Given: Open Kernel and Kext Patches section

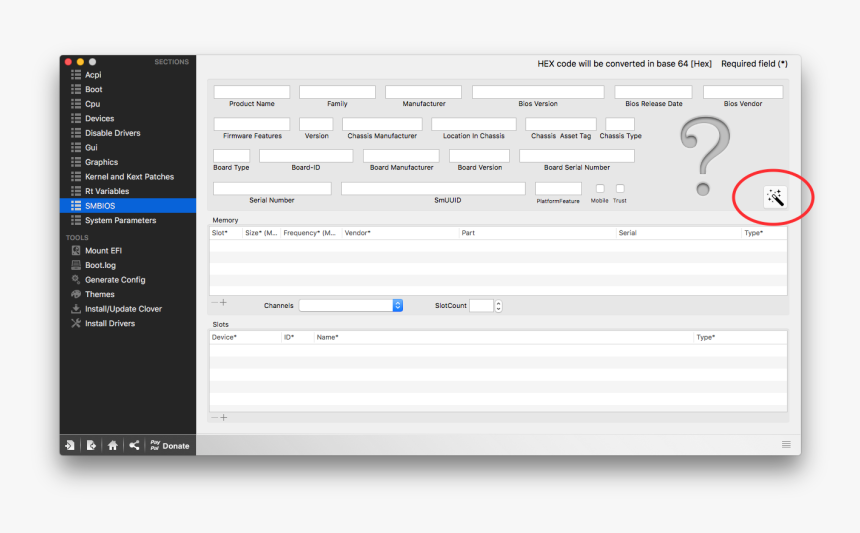Looking at the screenshot, I should [x=128, y=177].
